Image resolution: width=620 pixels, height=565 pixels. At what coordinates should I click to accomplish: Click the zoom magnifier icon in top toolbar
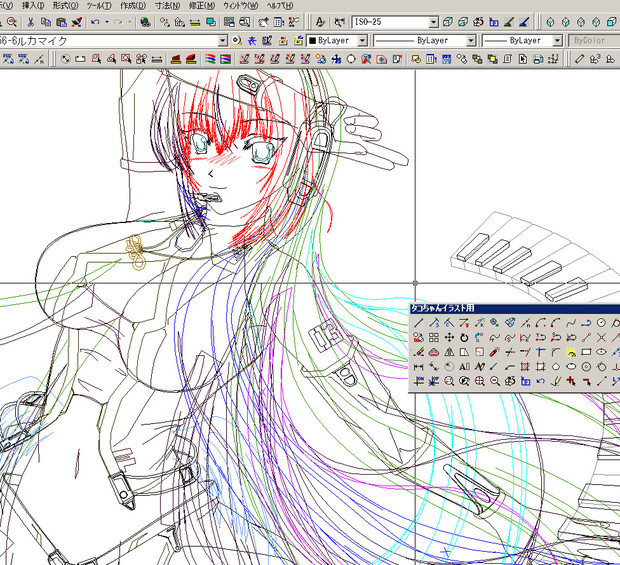12,22
